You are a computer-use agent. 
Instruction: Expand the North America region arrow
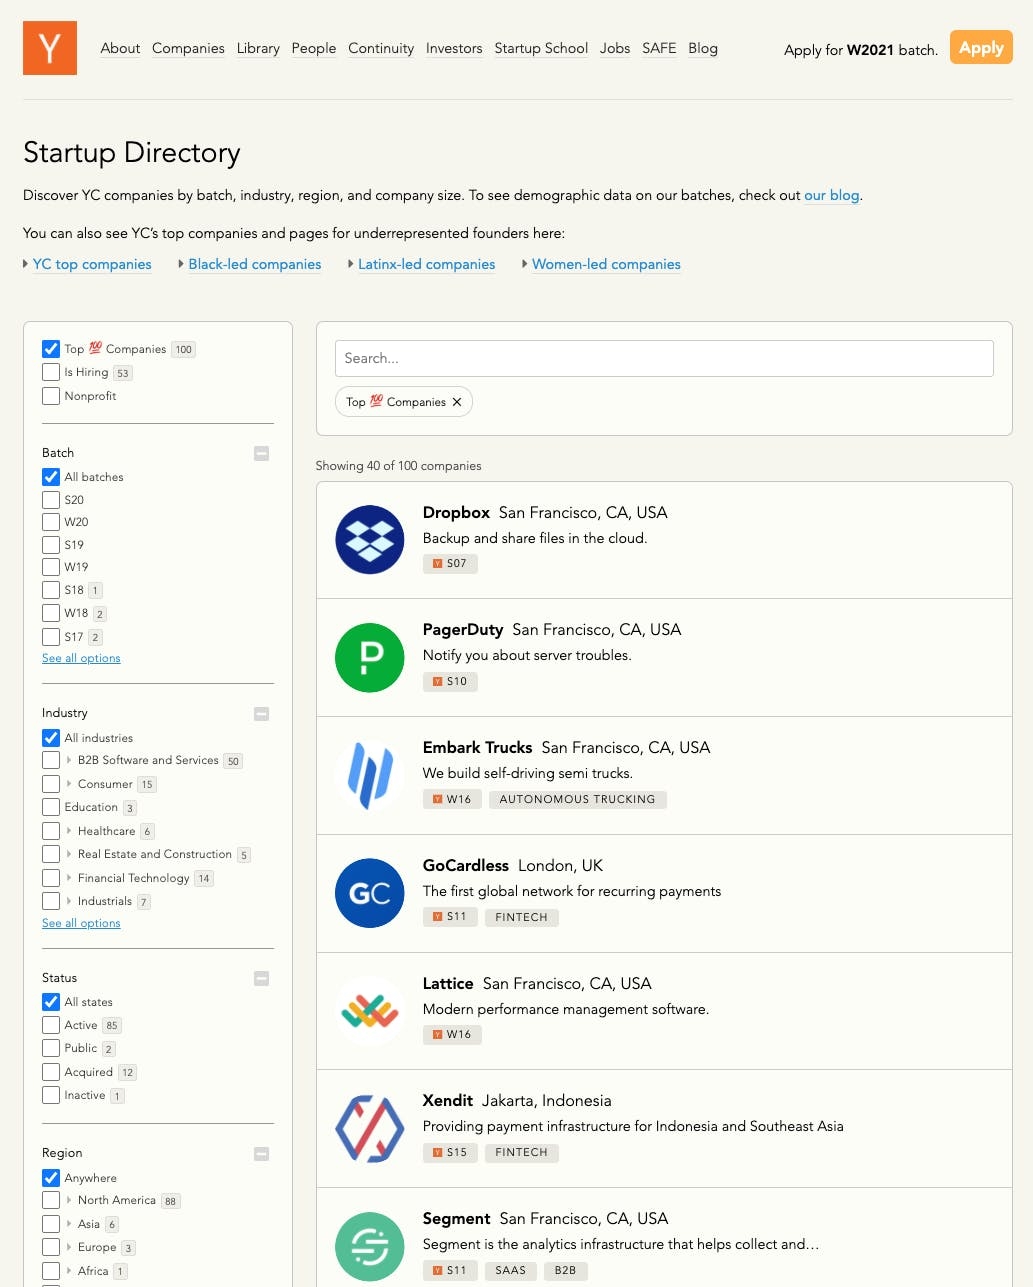[x=69, y=1200]
